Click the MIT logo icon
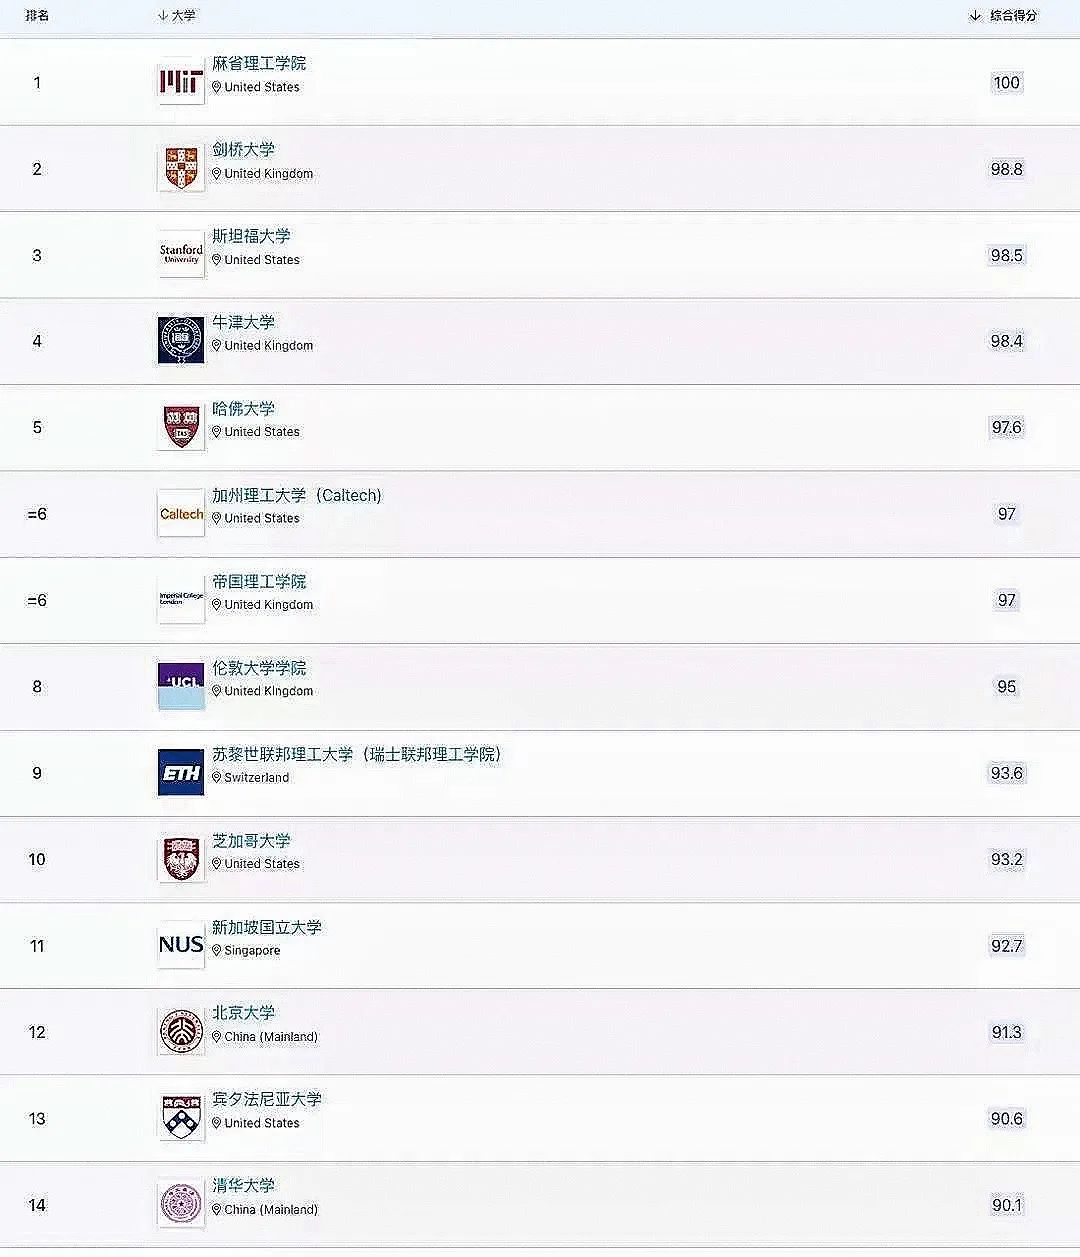Image resolution: width=1080 pixels, height=1257 pixels. coord(181,83)
